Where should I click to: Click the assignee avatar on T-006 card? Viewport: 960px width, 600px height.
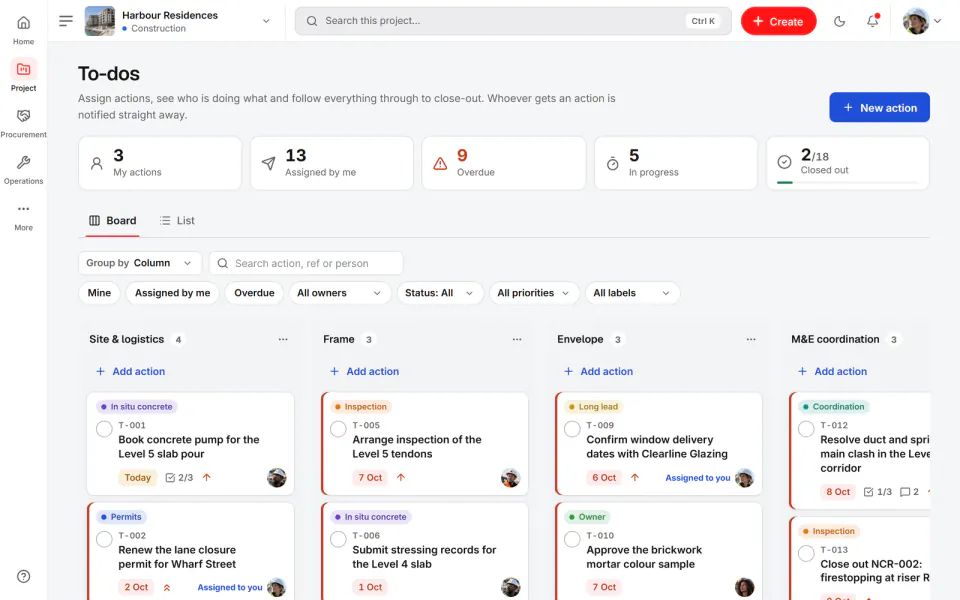click(511, 587)
